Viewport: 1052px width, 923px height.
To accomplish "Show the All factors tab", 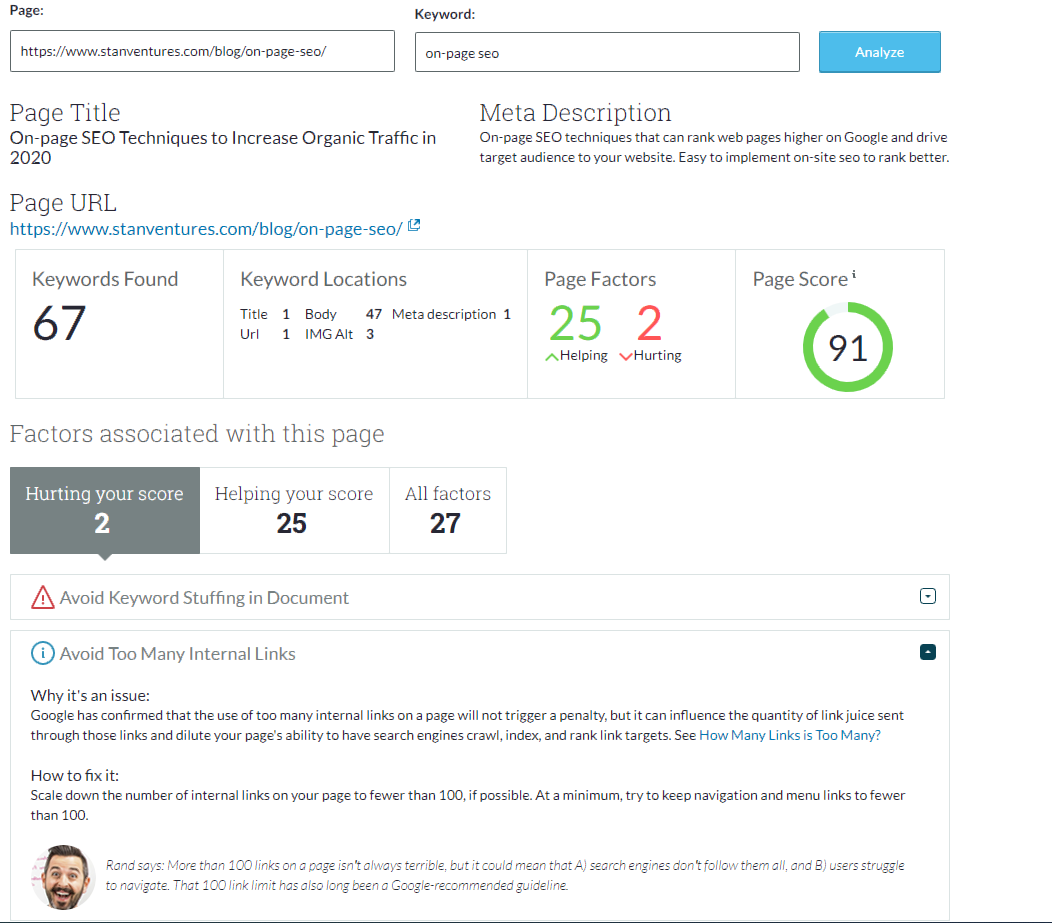I will point(447,510).
